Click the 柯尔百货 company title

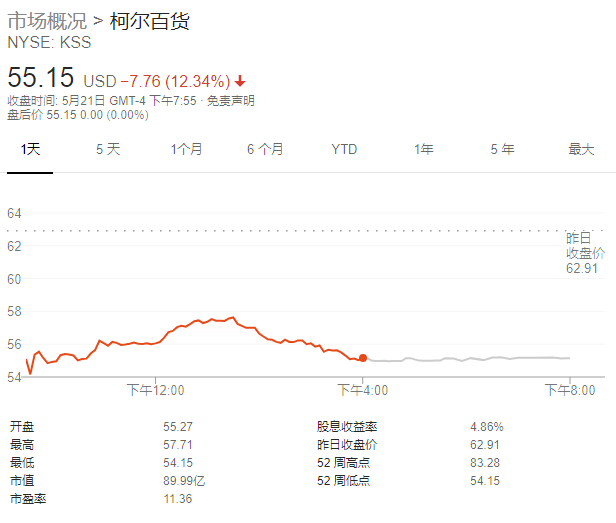[150, 21]
